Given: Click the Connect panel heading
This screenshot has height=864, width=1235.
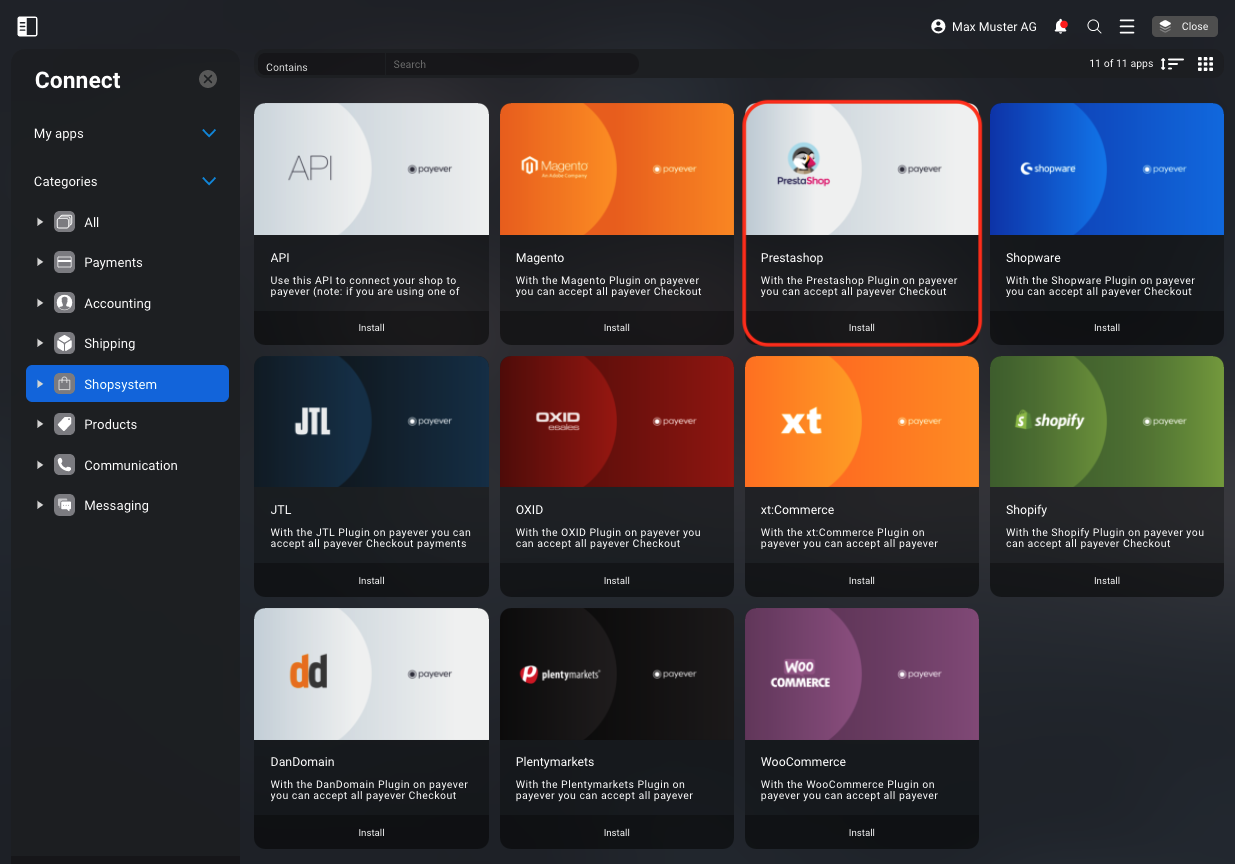Looking at the screenshot, I should [77, 80].
